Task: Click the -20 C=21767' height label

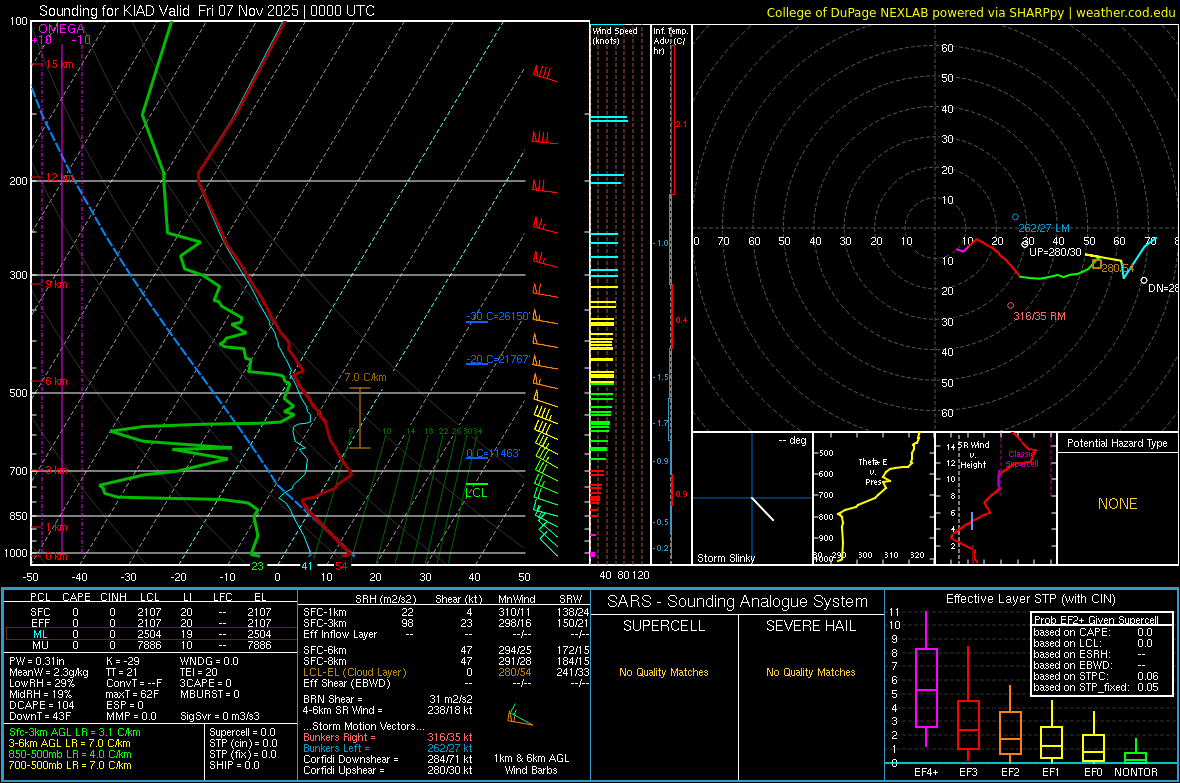Action: click(x=497, y=360)
